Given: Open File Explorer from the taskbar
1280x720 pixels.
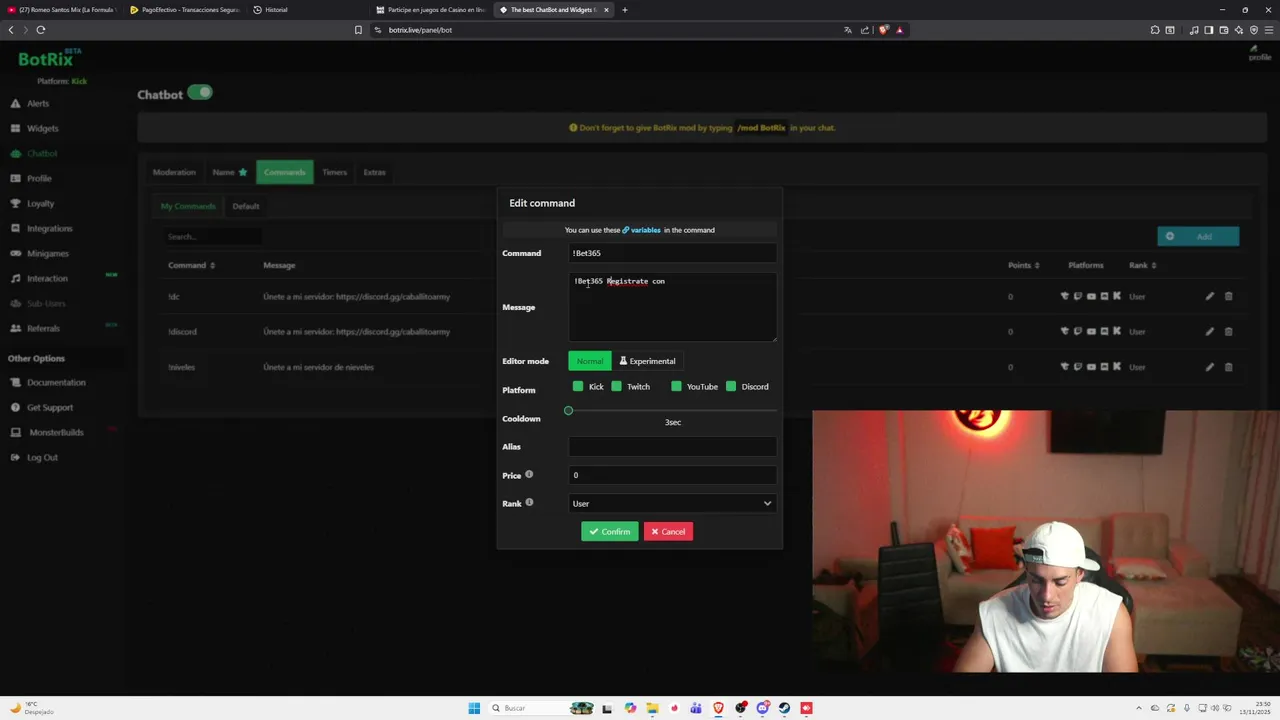Looking at the screenshot, I should pos(652,708).
